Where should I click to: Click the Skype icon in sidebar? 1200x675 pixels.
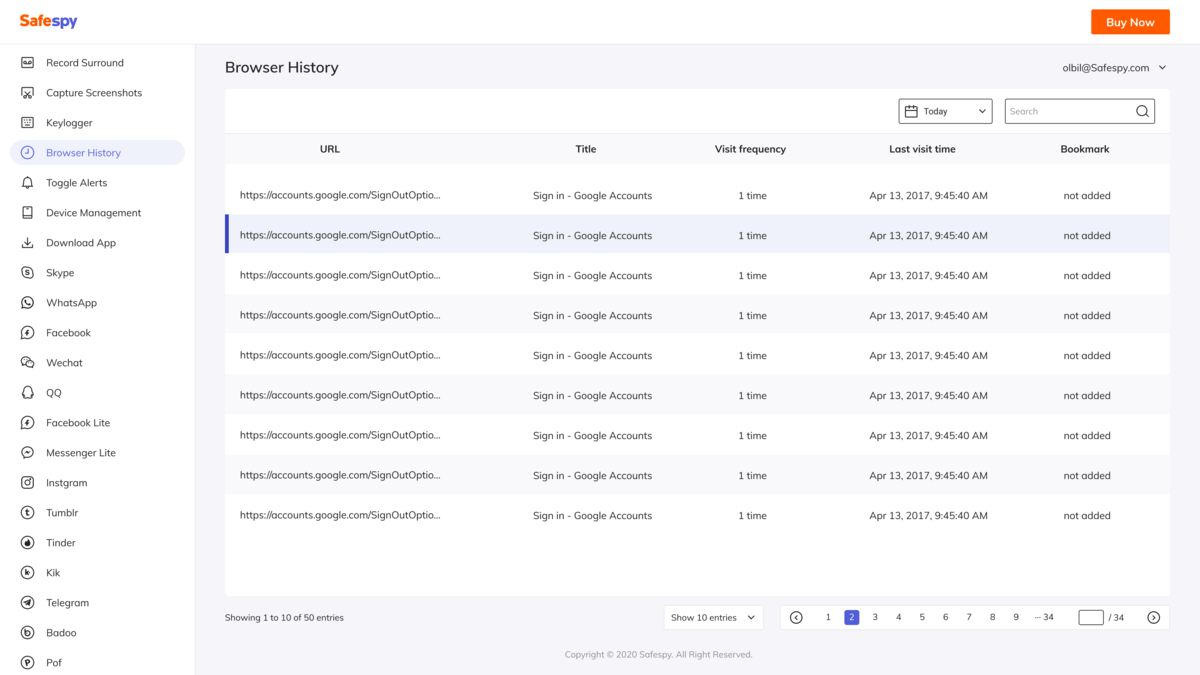click(28, 273)
